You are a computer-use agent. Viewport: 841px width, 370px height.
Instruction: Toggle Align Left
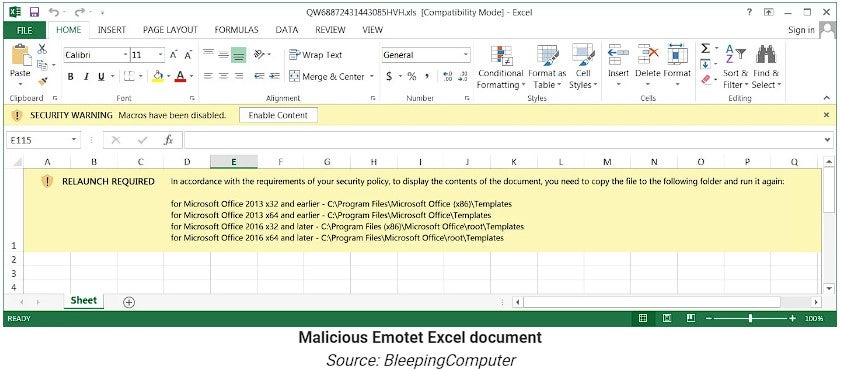pos(208,76)
